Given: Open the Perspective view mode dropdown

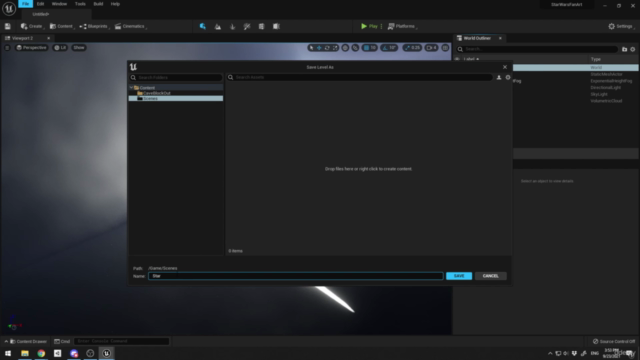Looking at the screenshot, I should (31, 48).
